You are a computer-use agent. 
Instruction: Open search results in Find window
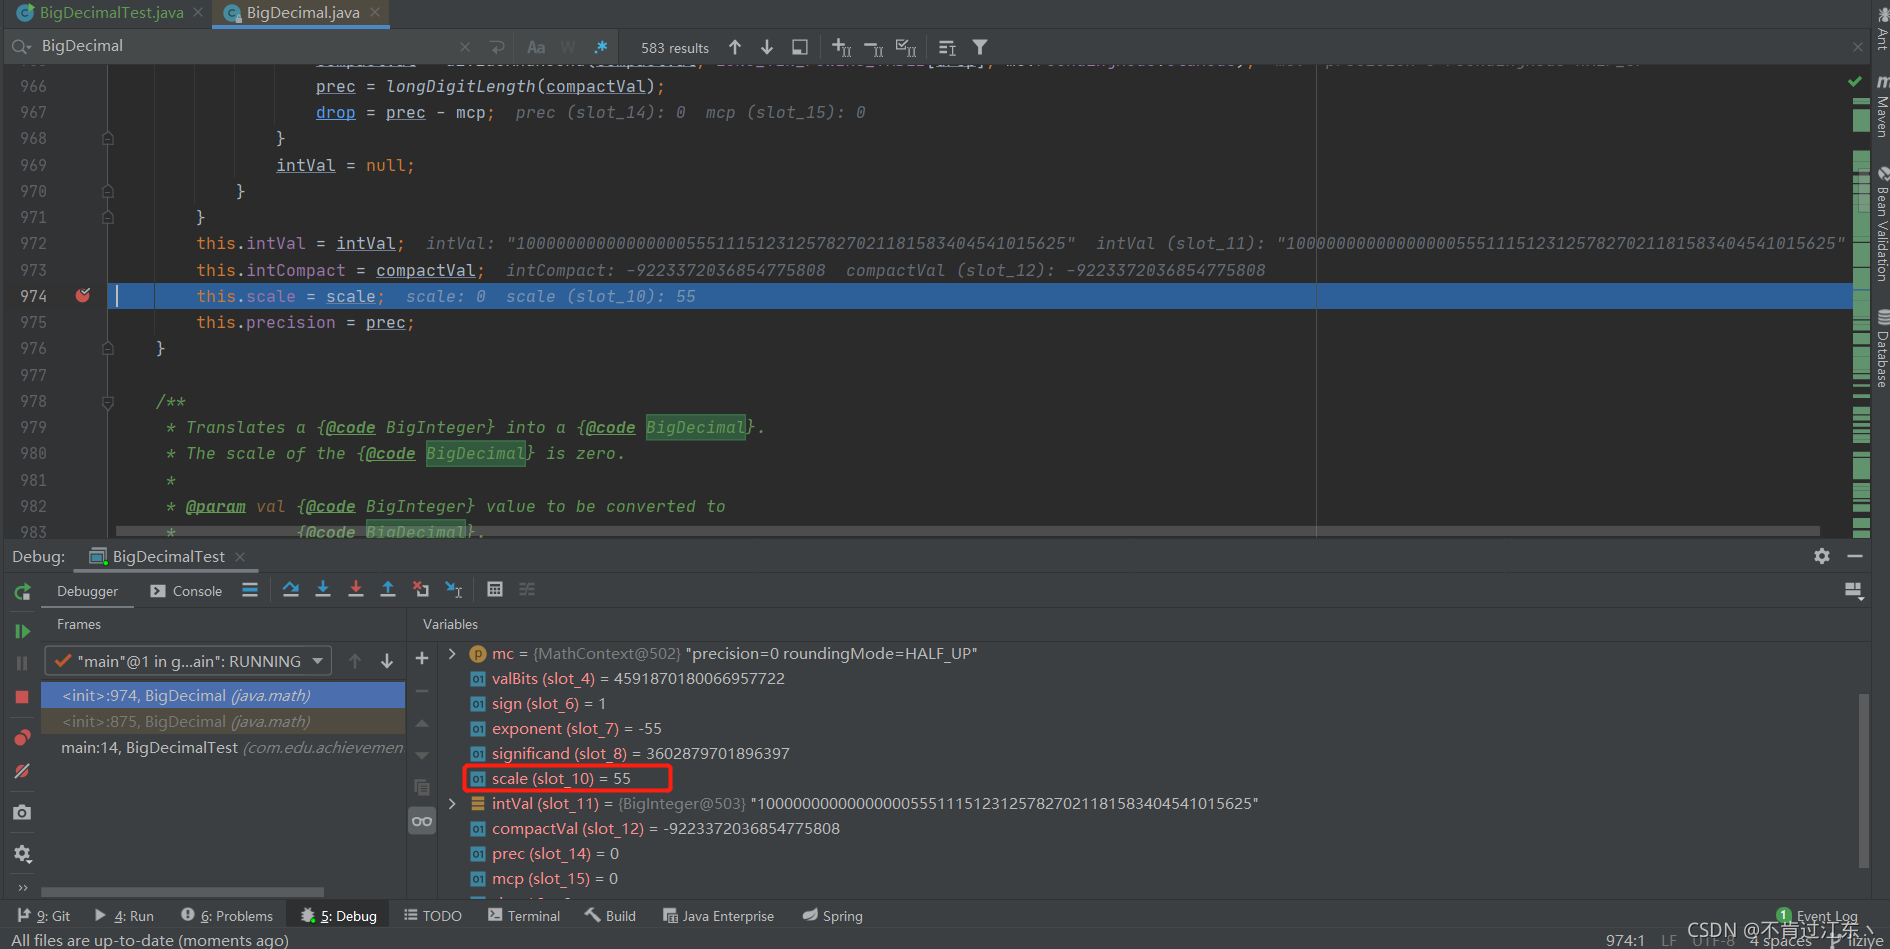[x=799, y=47]
